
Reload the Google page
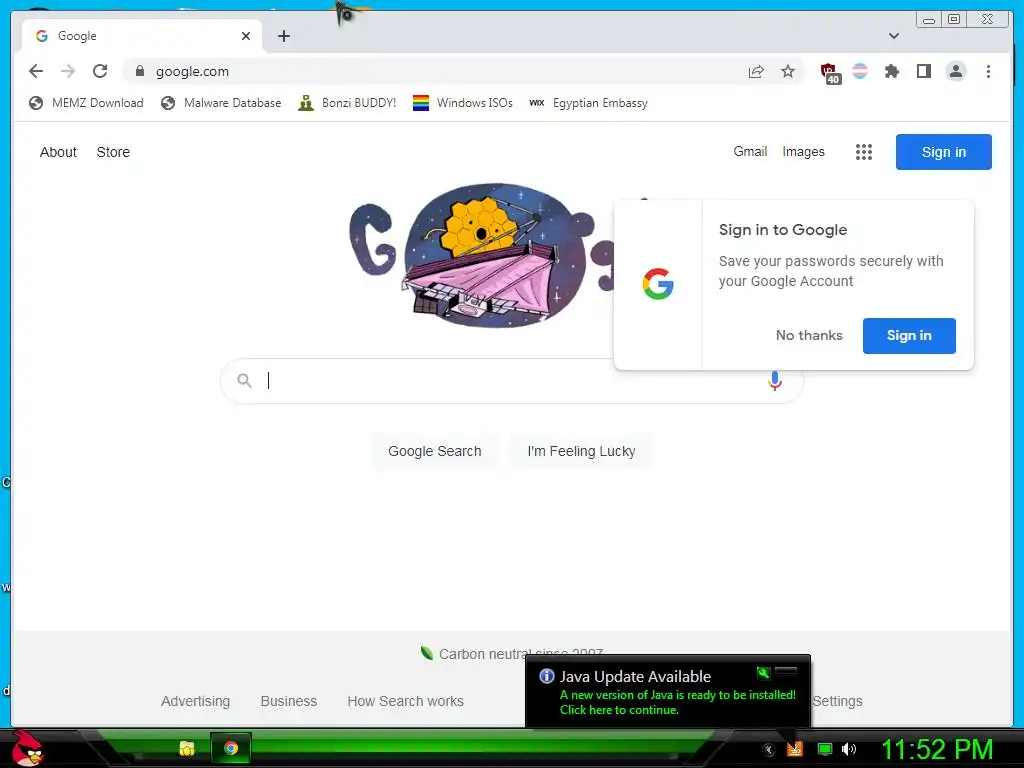[100, 71]
